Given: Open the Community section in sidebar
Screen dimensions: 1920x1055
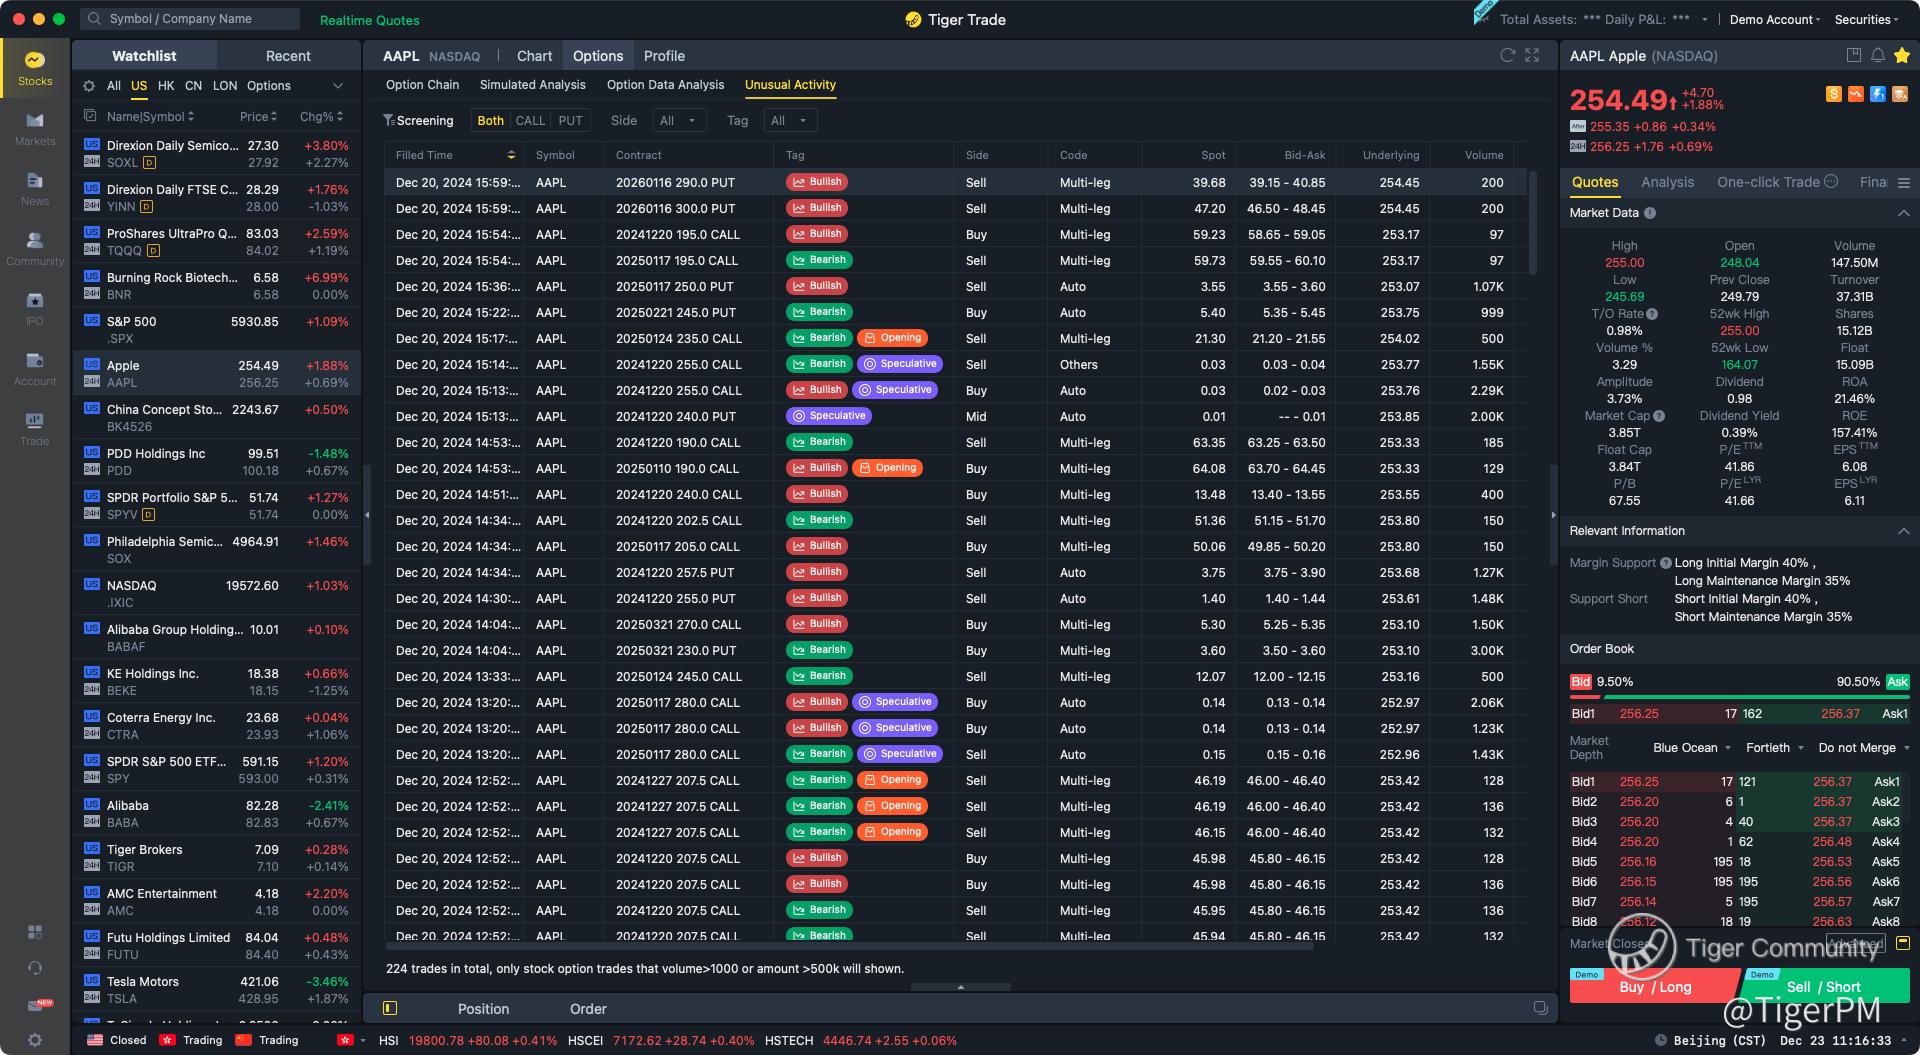Looking at the screenshot, I should tap(35, 248).
